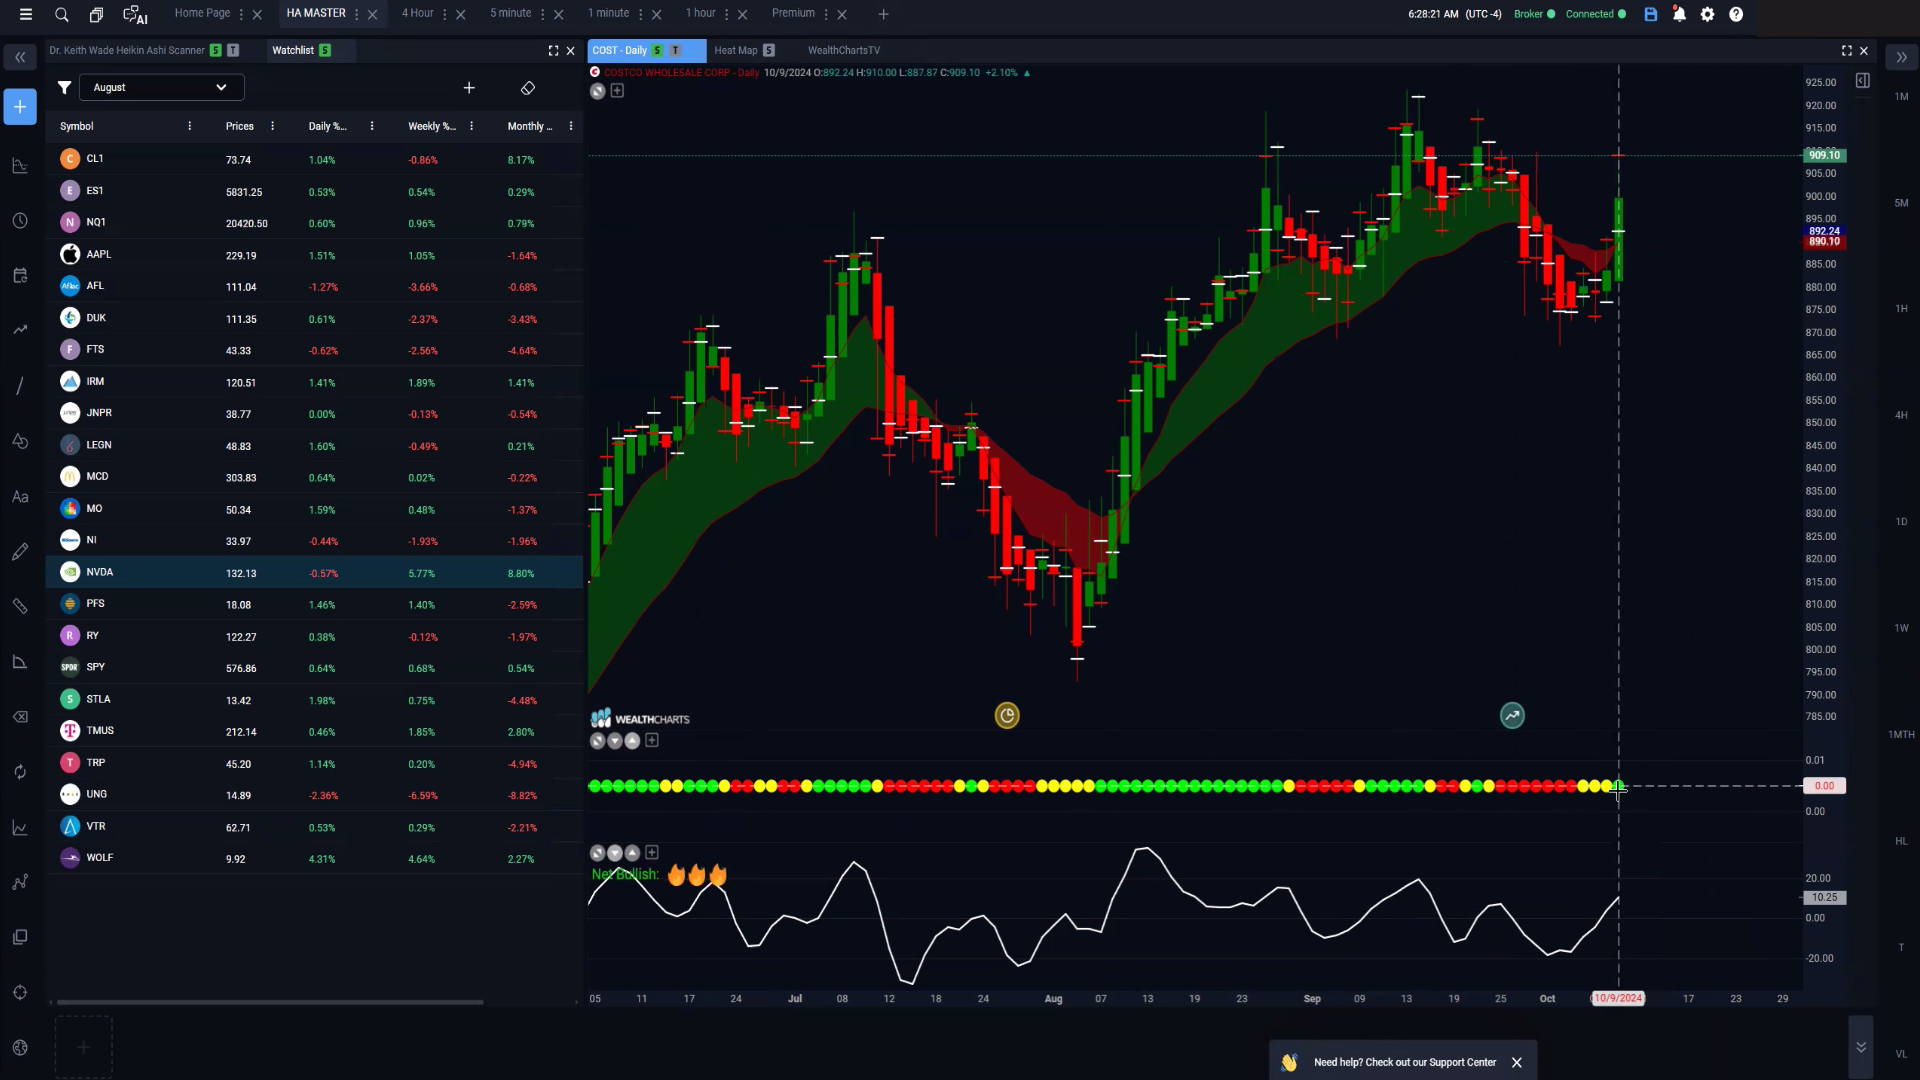Toggle Net Bullish pane visibility icon
Viewport: 1920px width, 1080px height.
pos(598,853)
